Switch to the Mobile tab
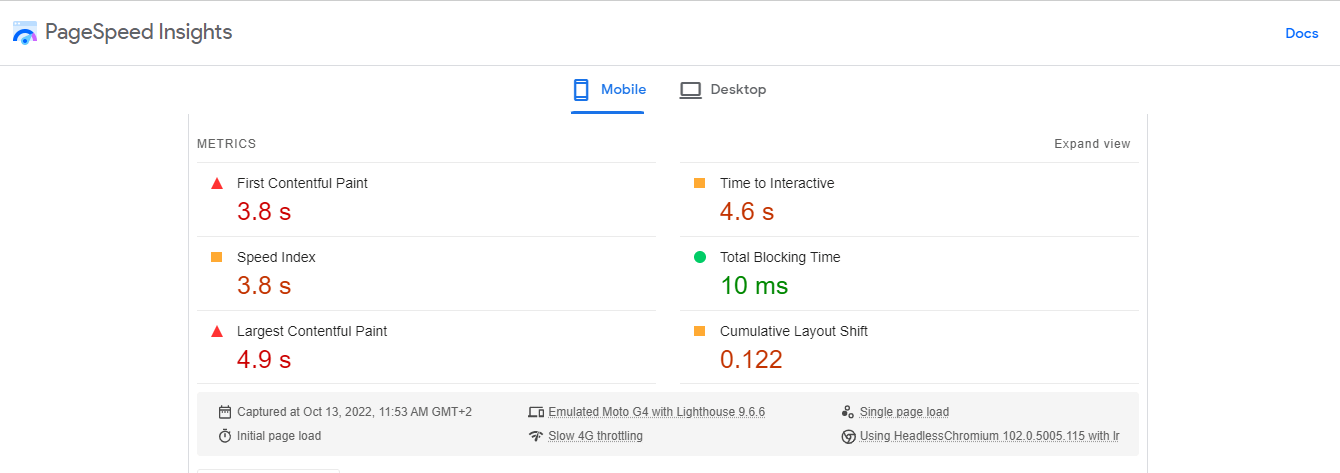The image size is (1340, 473). 608,90
